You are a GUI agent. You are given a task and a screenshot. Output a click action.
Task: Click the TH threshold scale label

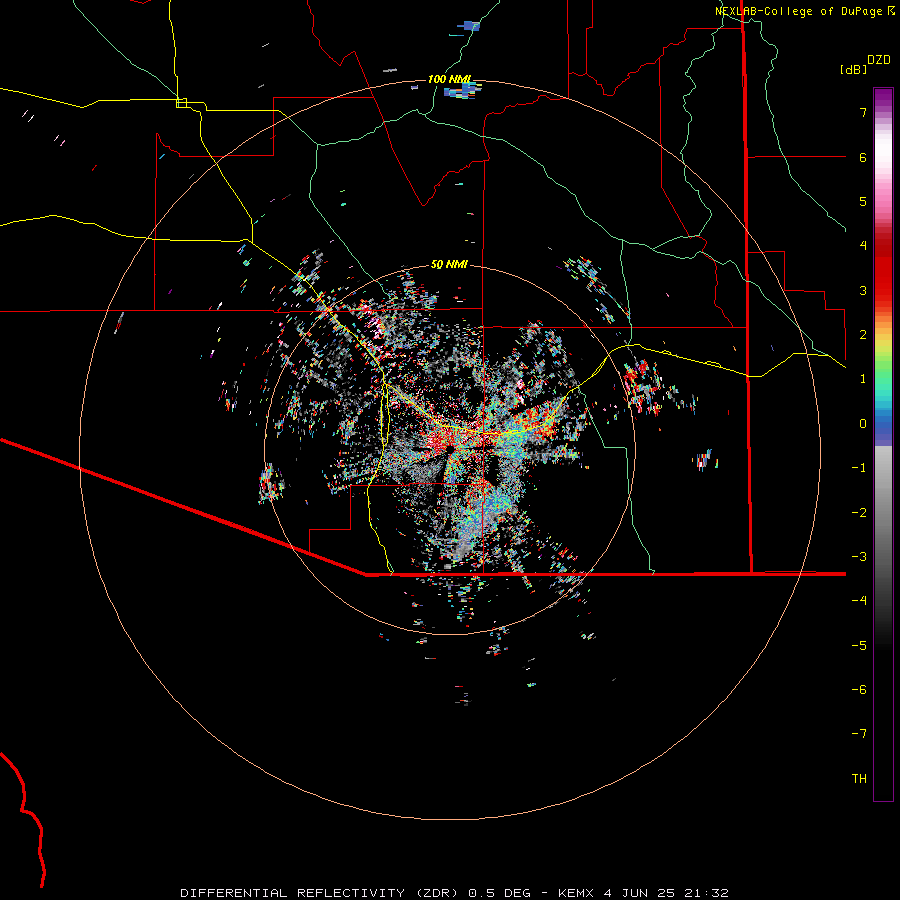click(859, 779)
